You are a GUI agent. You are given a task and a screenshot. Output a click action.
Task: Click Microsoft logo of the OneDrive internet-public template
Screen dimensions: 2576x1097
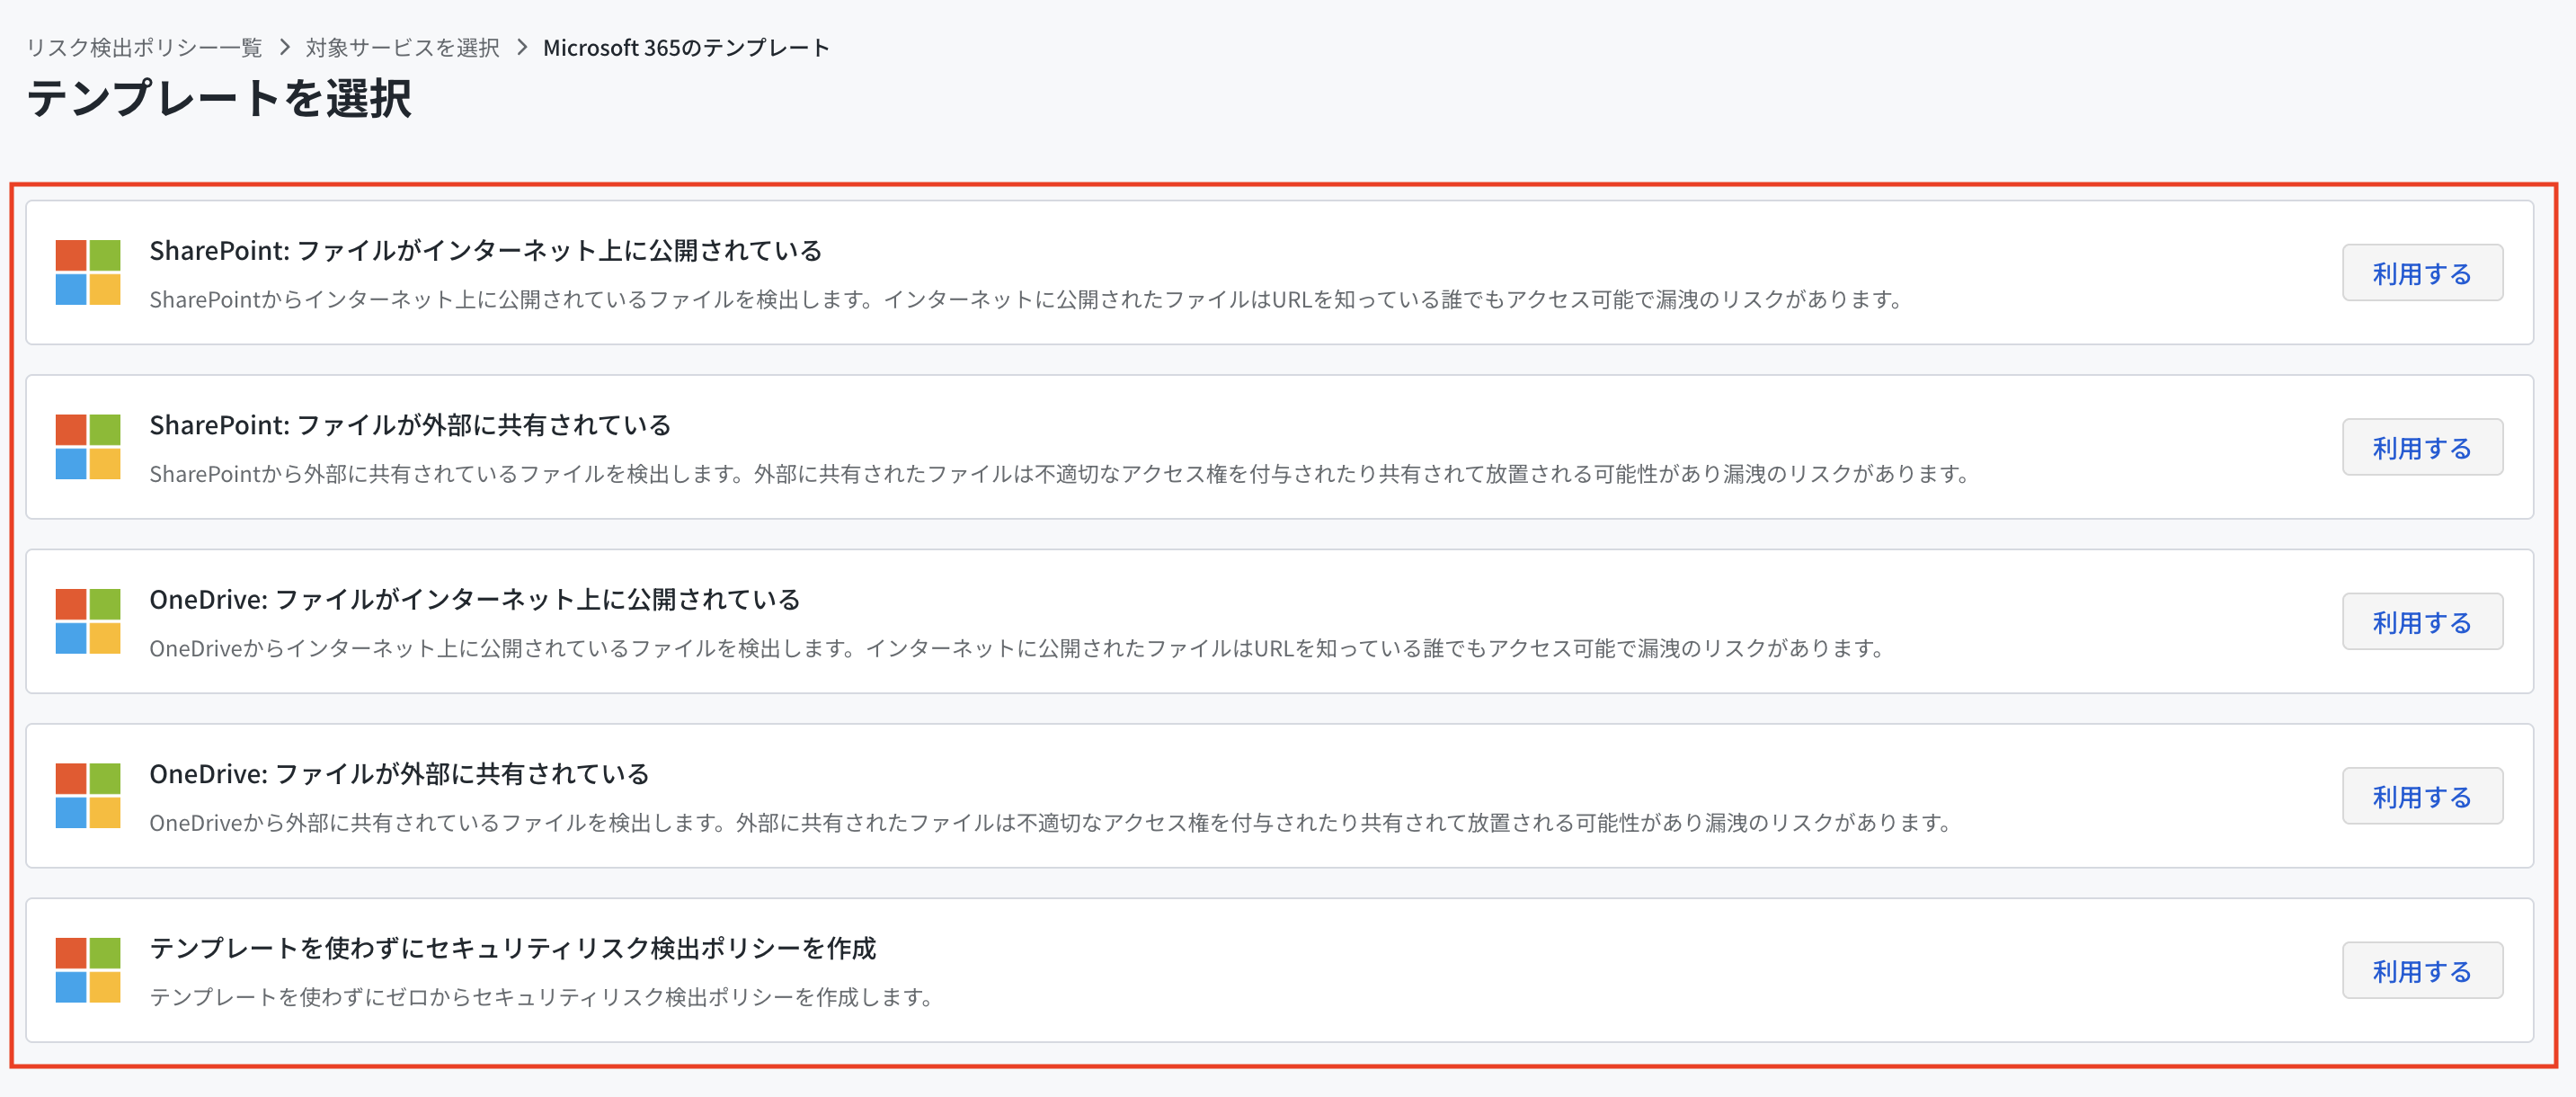coord(88,621)
